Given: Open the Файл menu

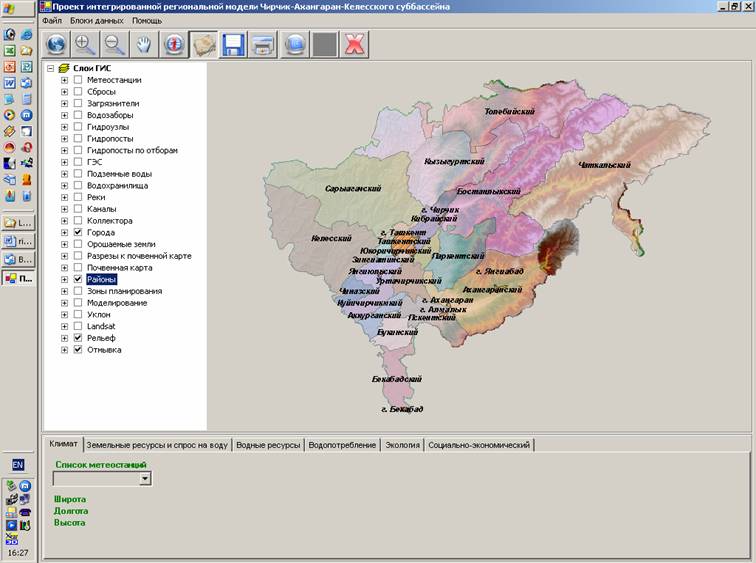Looking at the screenshot, I should pyautogui.click(x=52, y=21).
